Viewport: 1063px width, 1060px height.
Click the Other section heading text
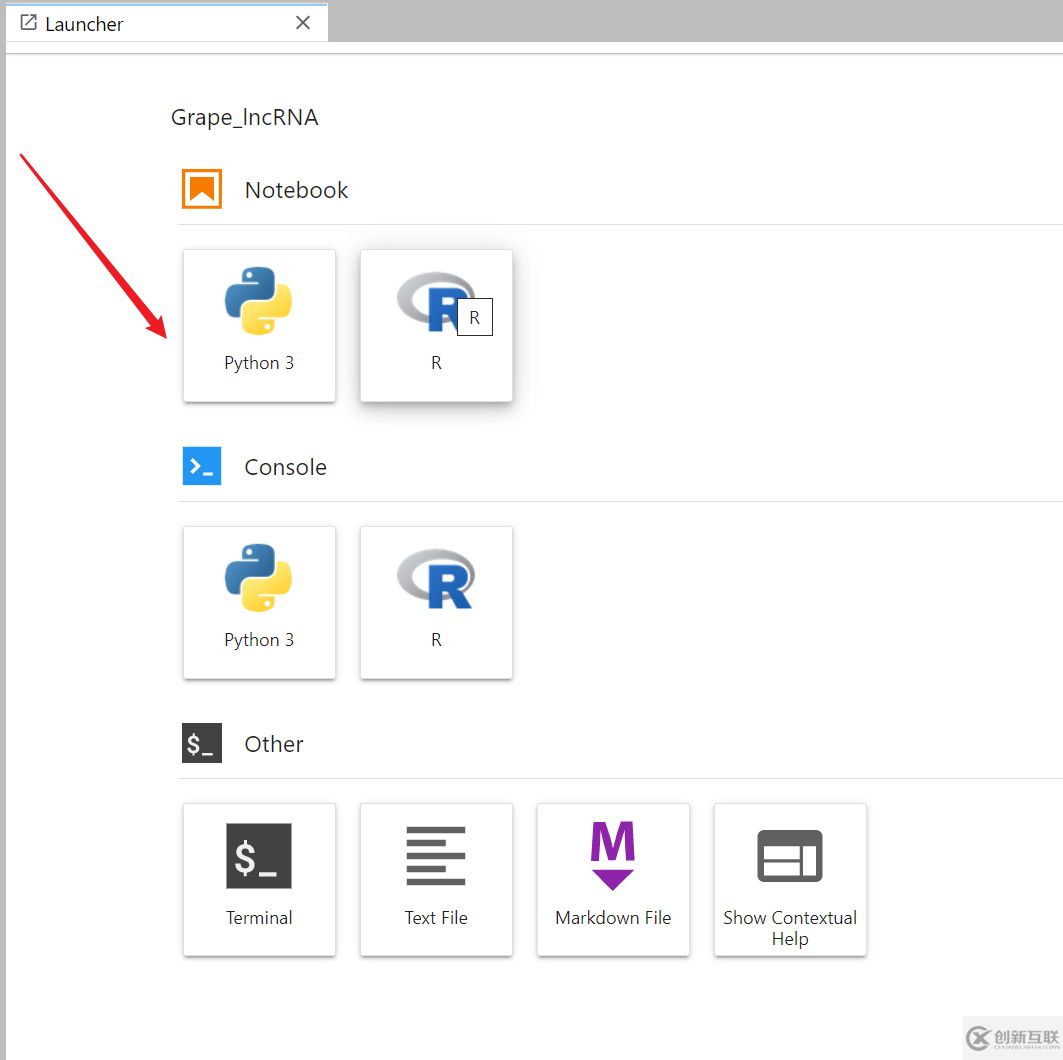tap(274, 744)
